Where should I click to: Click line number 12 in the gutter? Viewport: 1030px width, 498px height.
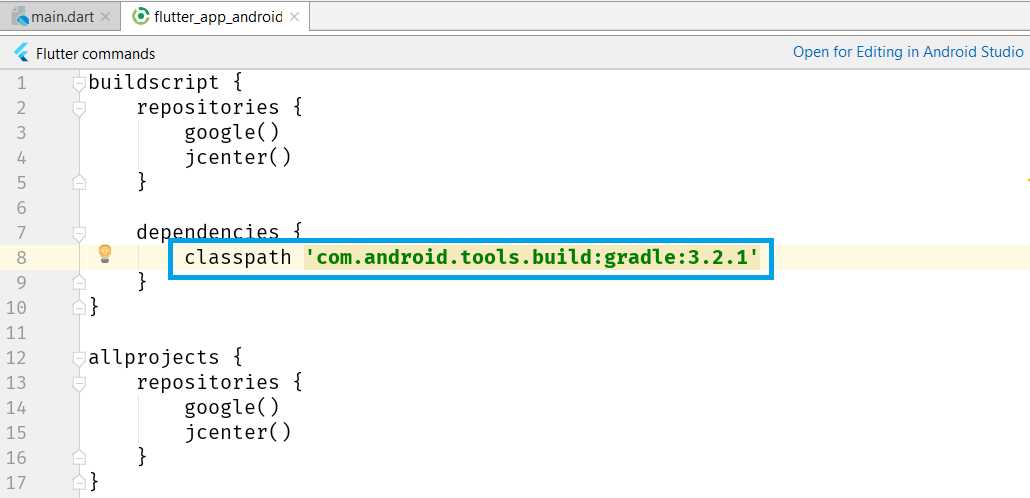tap(16, 358)
